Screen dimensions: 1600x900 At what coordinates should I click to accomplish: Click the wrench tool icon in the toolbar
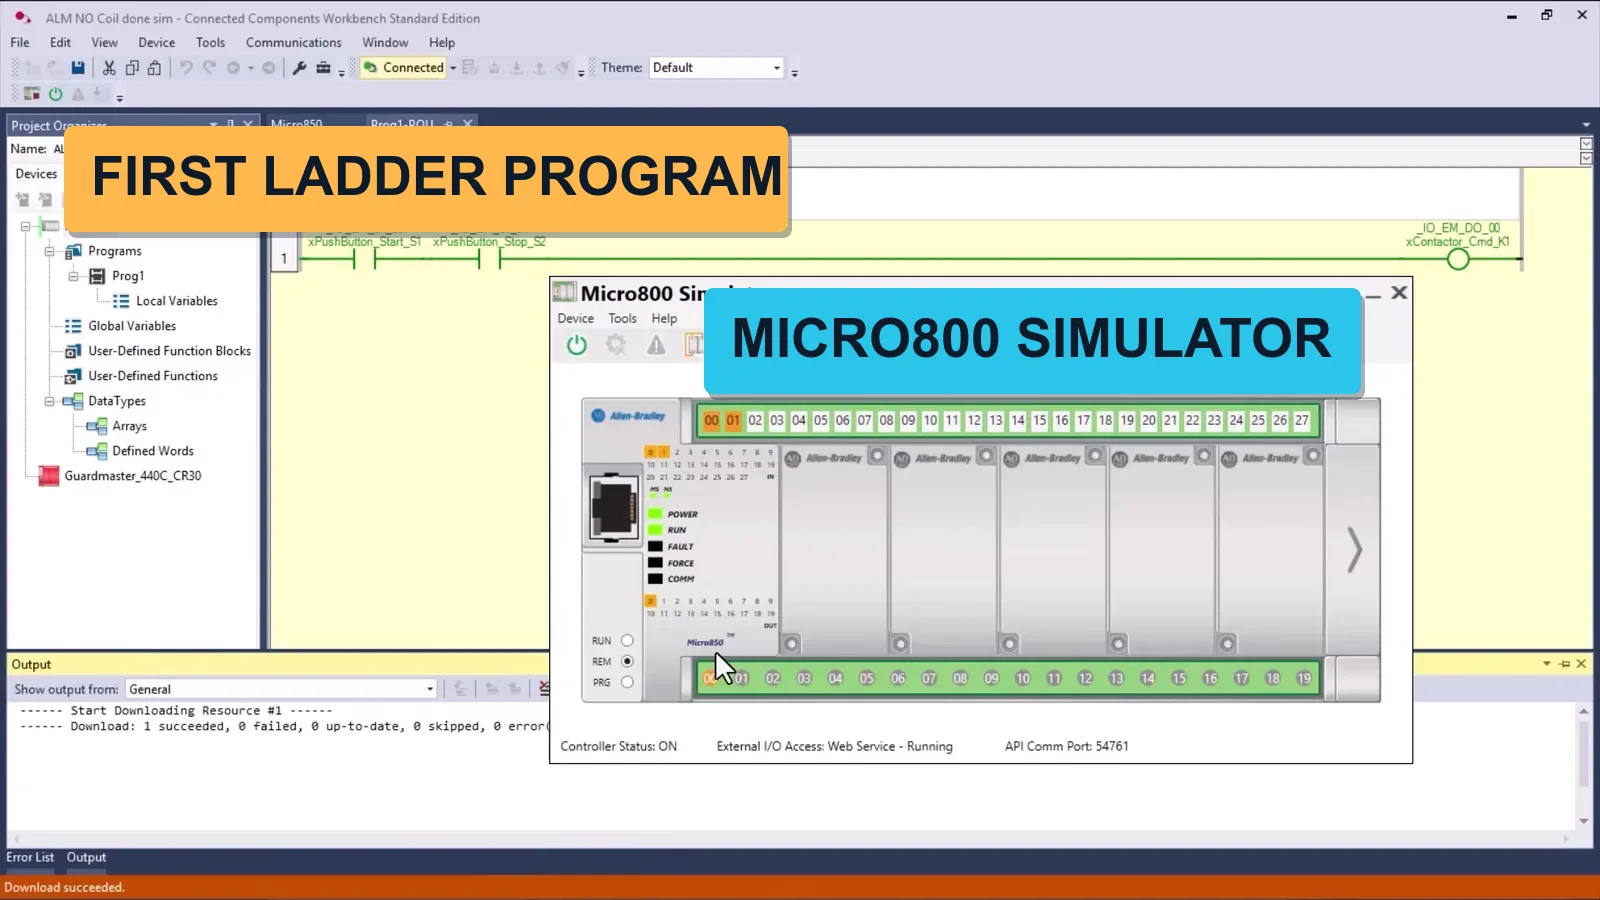pyautogui.click(x=299, y=68)
